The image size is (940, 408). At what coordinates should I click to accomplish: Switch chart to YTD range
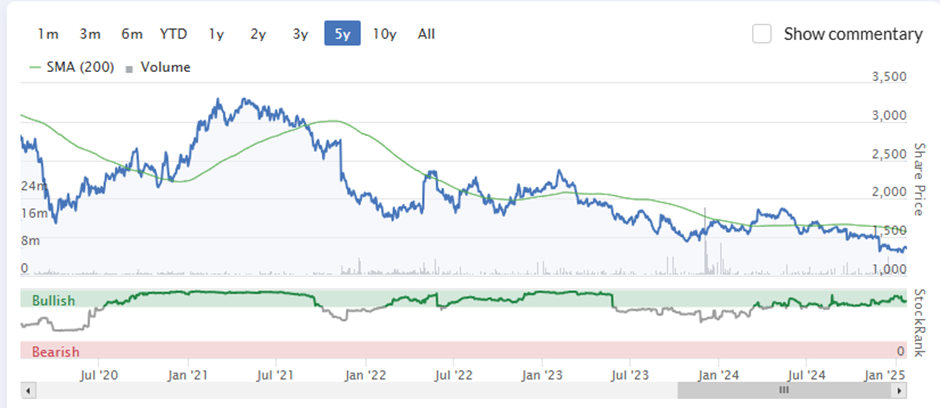point(174,34)
